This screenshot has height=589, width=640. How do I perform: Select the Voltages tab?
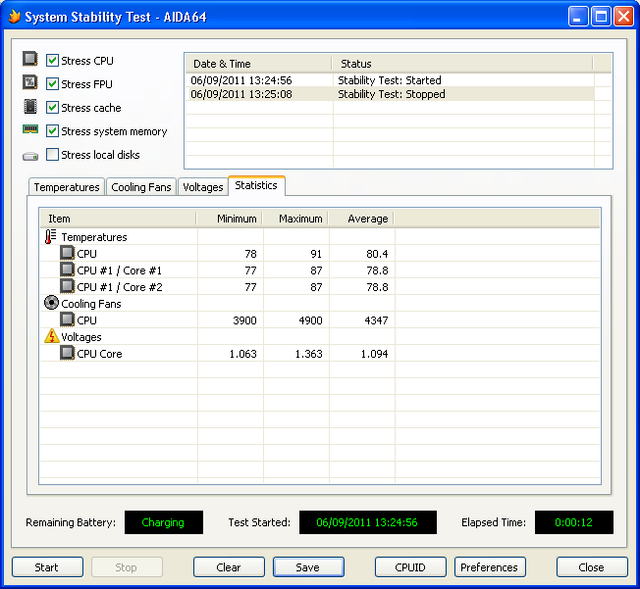coord(203,187)
